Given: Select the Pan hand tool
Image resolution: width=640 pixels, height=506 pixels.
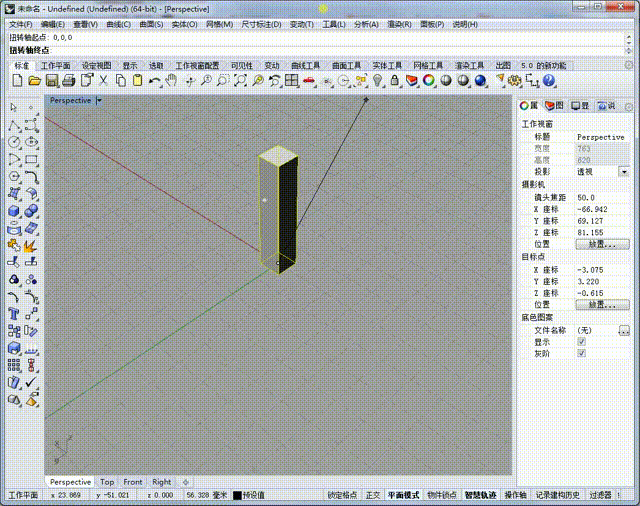Looking at the screenshot, I should coord(171,80).
